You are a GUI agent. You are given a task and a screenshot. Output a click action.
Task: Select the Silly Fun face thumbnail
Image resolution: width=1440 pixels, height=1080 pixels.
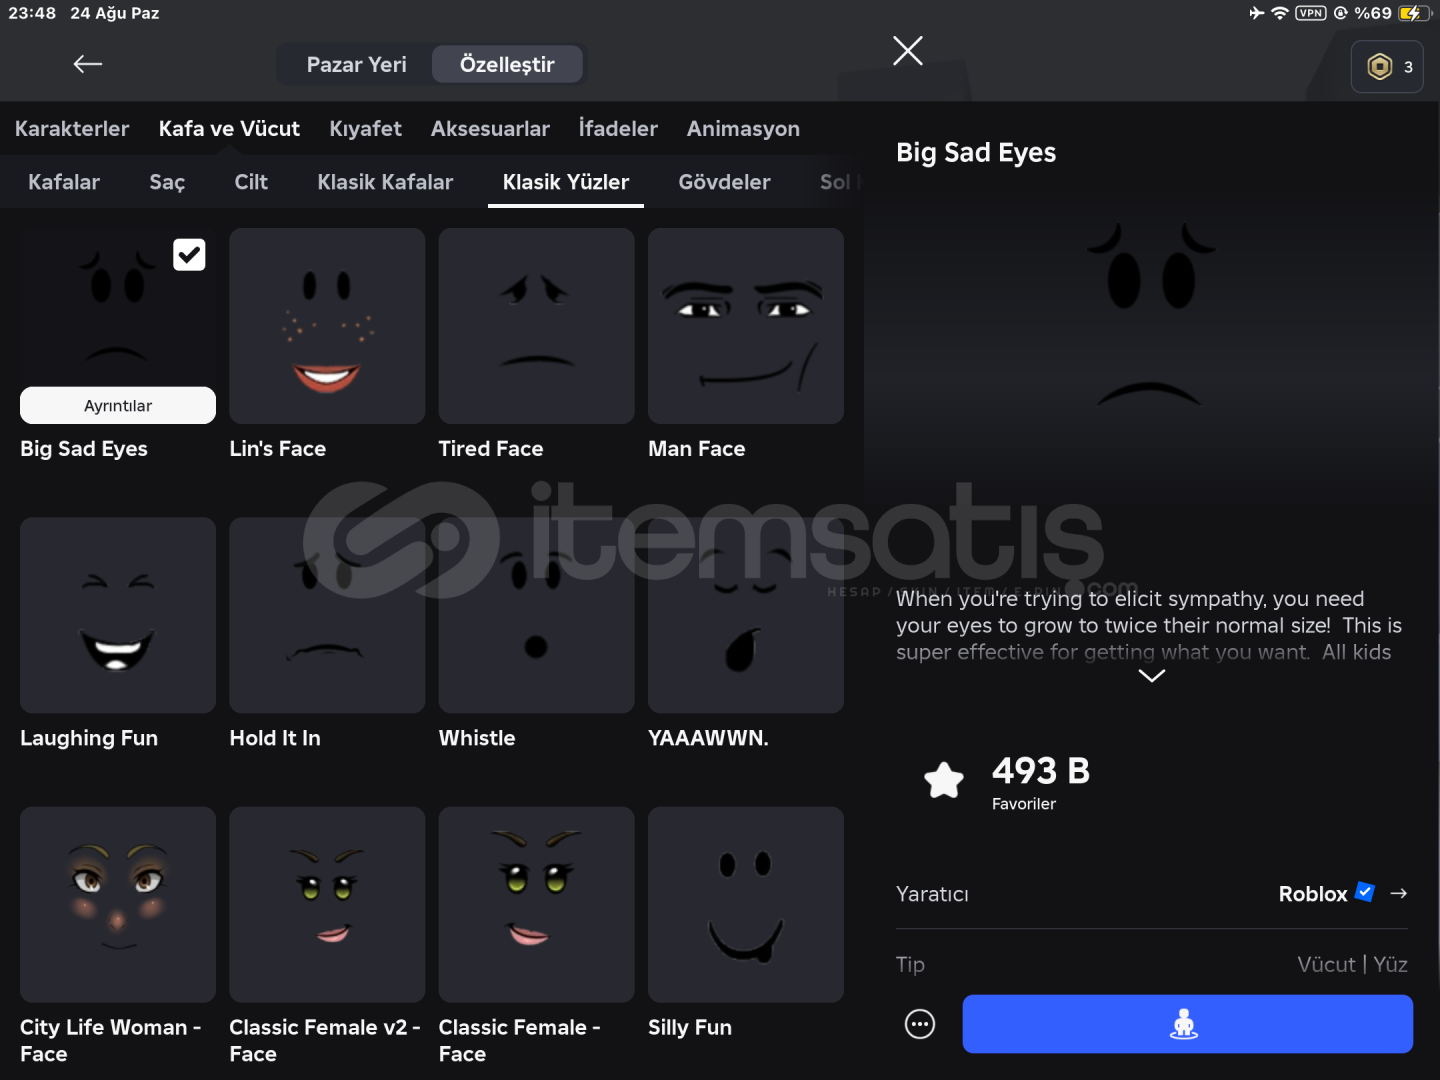click(x=746, y=905)
